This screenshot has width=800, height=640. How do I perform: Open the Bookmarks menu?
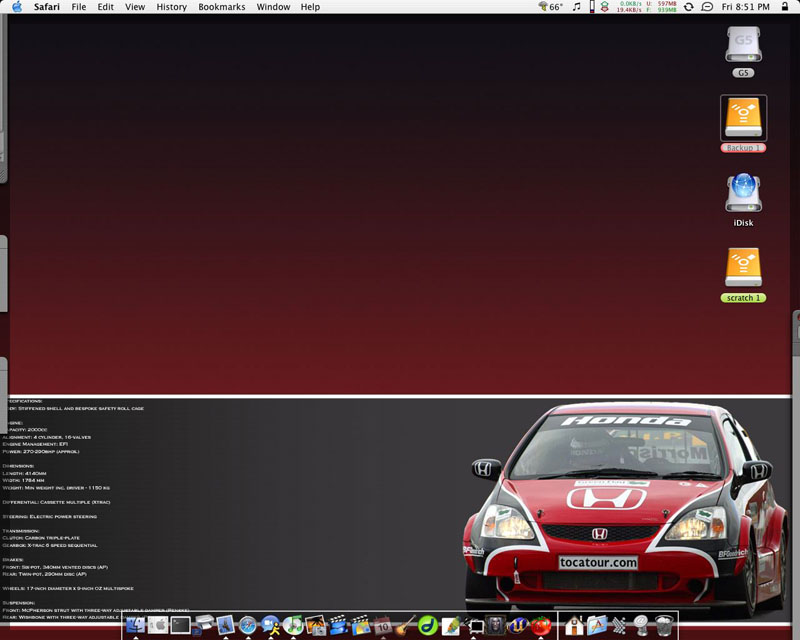(x=221, y=7)
